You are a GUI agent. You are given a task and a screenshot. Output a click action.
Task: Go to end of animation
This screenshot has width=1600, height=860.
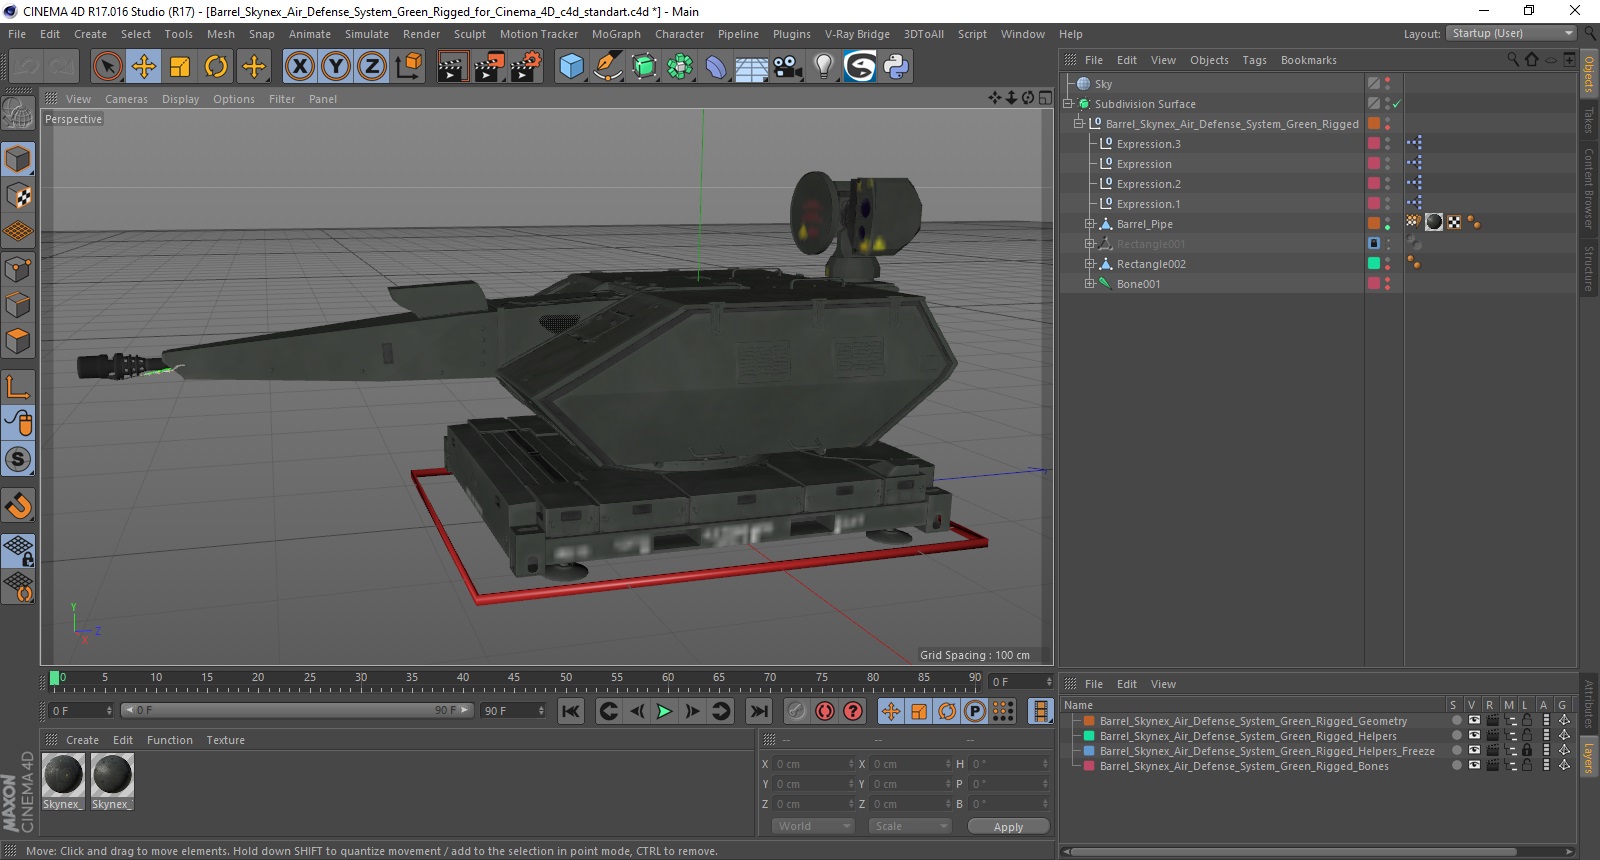coord(759,711)
